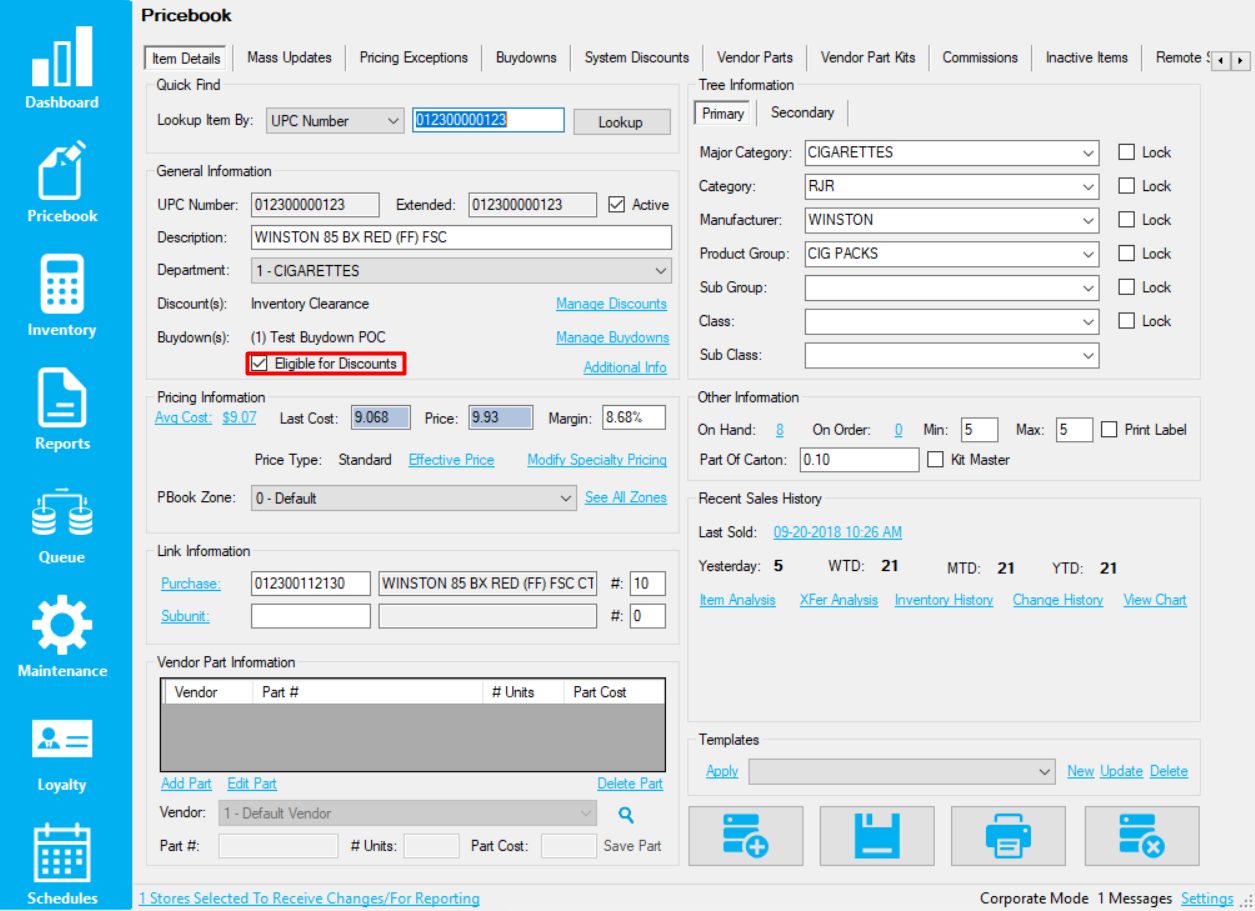Enable the Print Label checkbox
This screenshot has width=1255, height=911.
tap(1109, 429)
